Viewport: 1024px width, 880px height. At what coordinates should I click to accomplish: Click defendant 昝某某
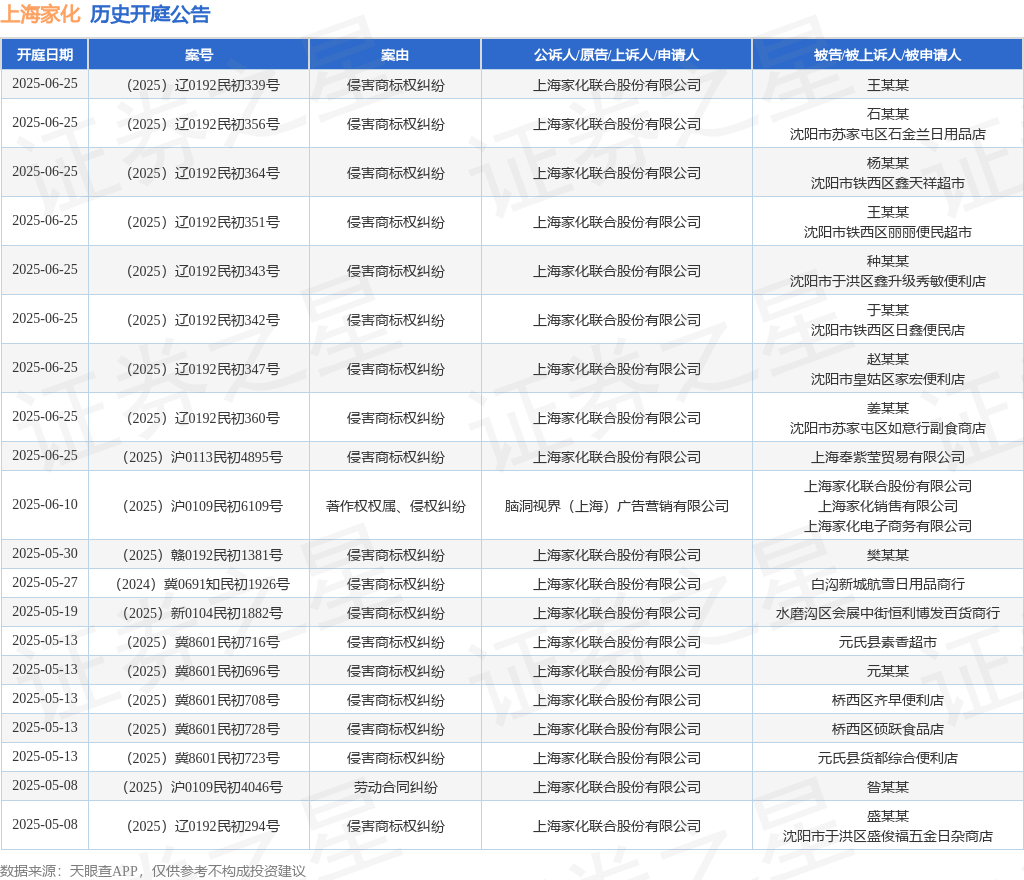pos(888,787)
